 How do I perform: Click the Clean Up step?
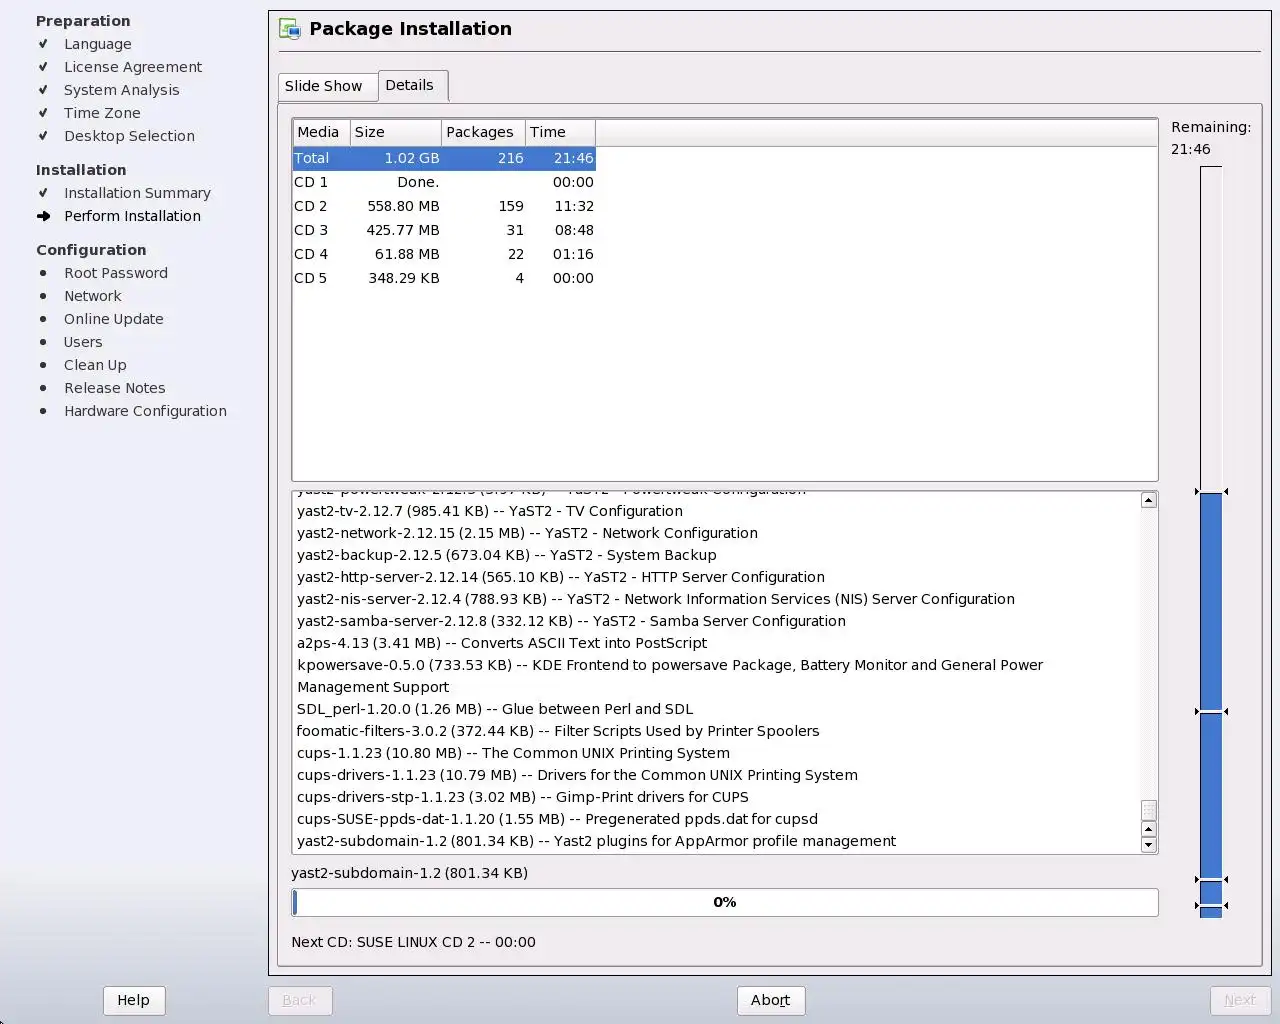click(95, 365)
